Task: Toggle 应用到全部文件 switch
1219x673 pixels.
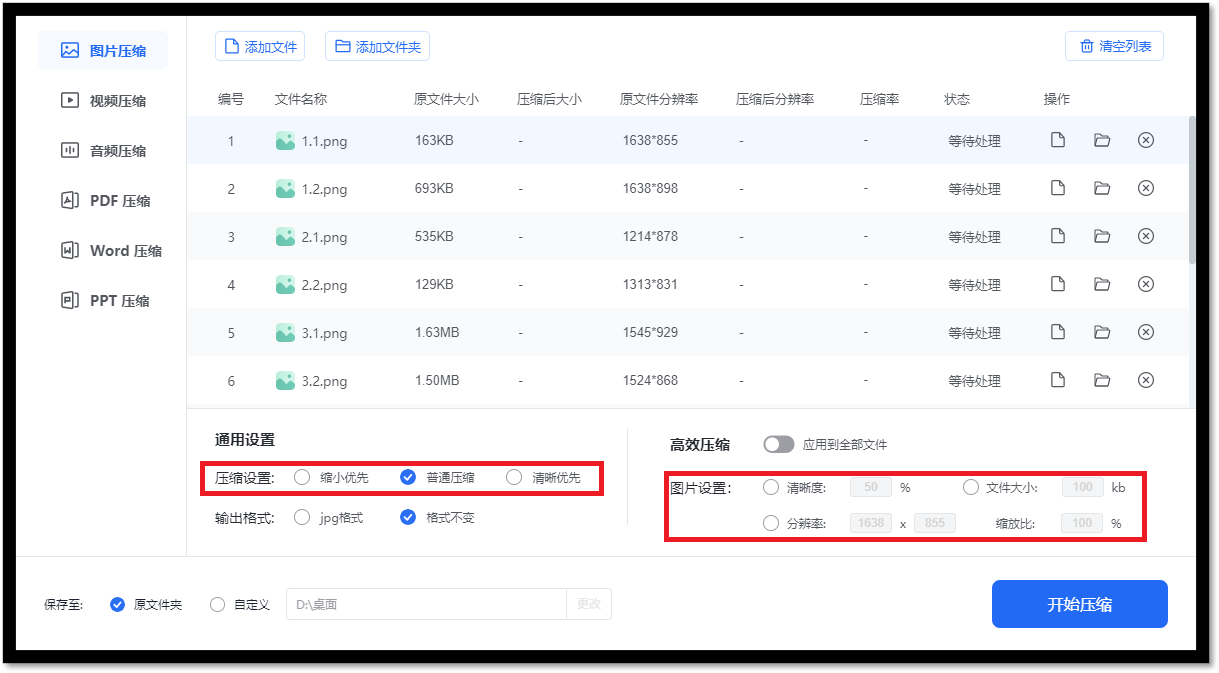Action: click(x=778, y=444)
